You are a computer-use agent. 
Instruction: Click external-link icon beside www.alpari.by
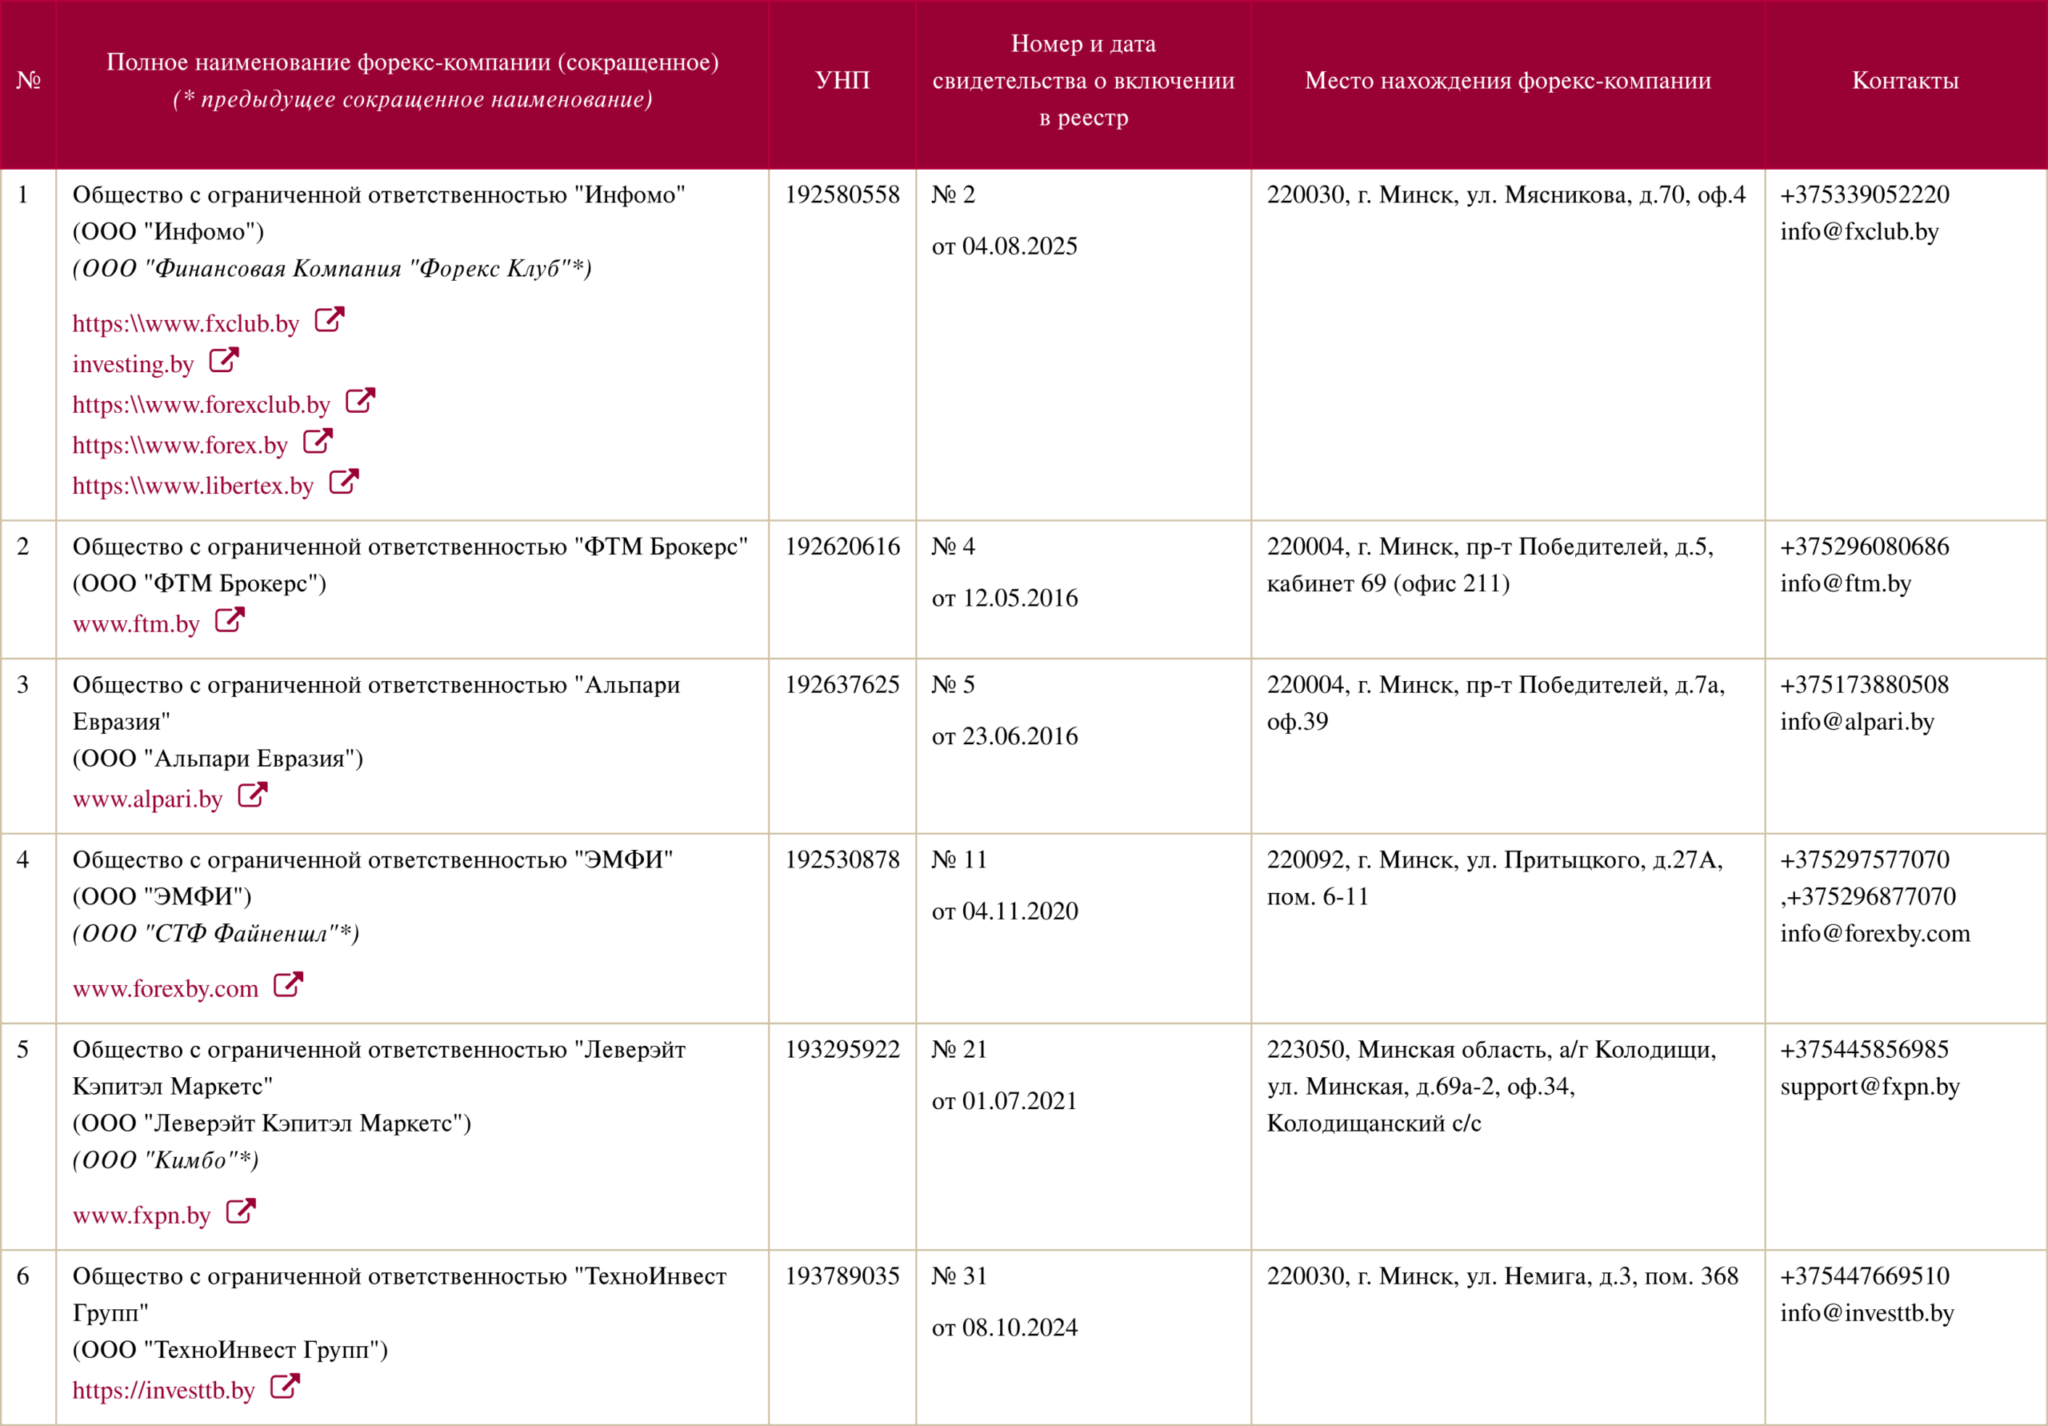[253, 795]
